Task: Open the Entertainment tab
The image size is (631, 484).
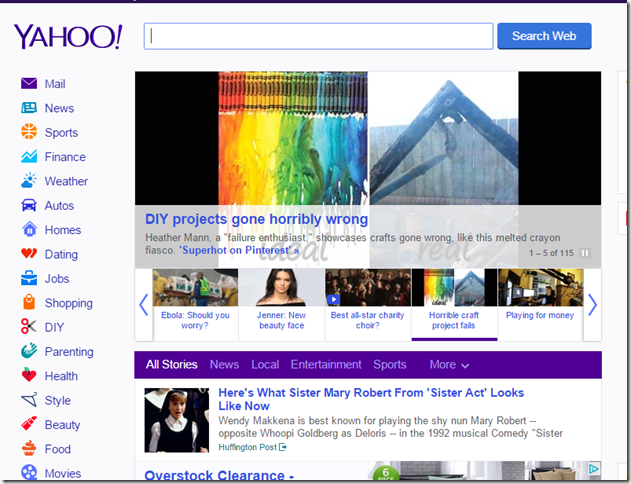Action: tap(326, 365)
